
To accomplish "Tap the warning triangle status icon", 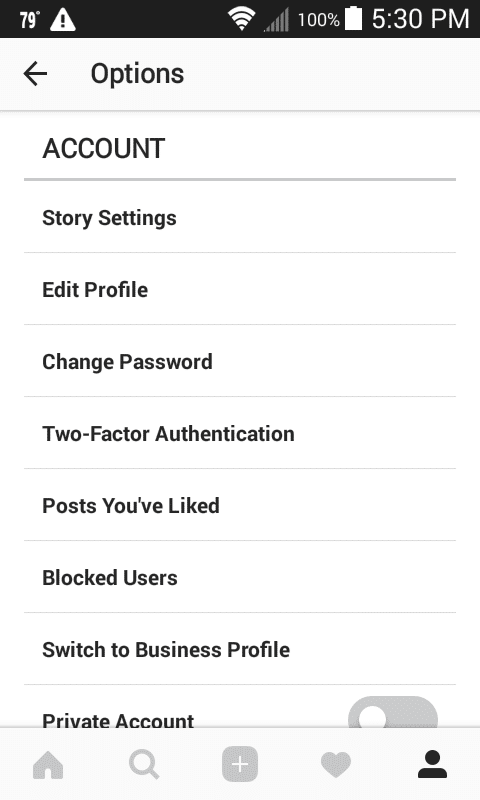I will coord(63,20).
